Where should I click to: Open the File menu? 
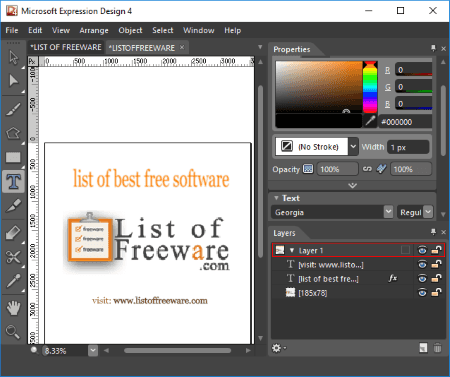(12, 30)
